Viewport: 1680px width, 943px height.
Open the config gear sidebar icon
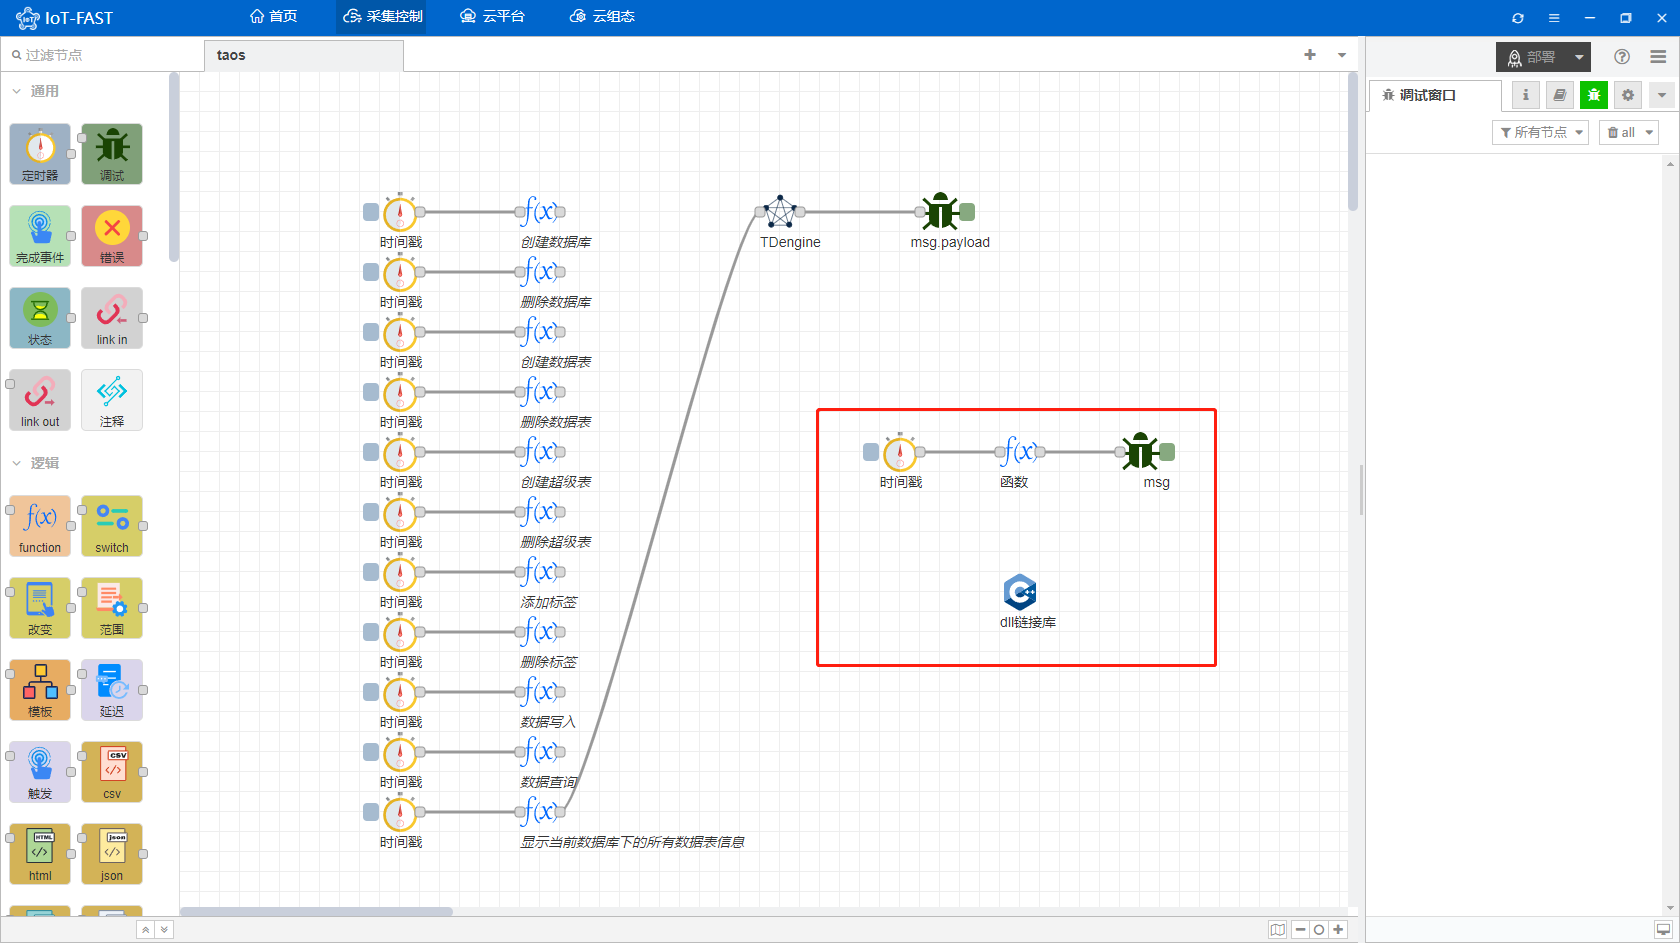(1628, 95)
